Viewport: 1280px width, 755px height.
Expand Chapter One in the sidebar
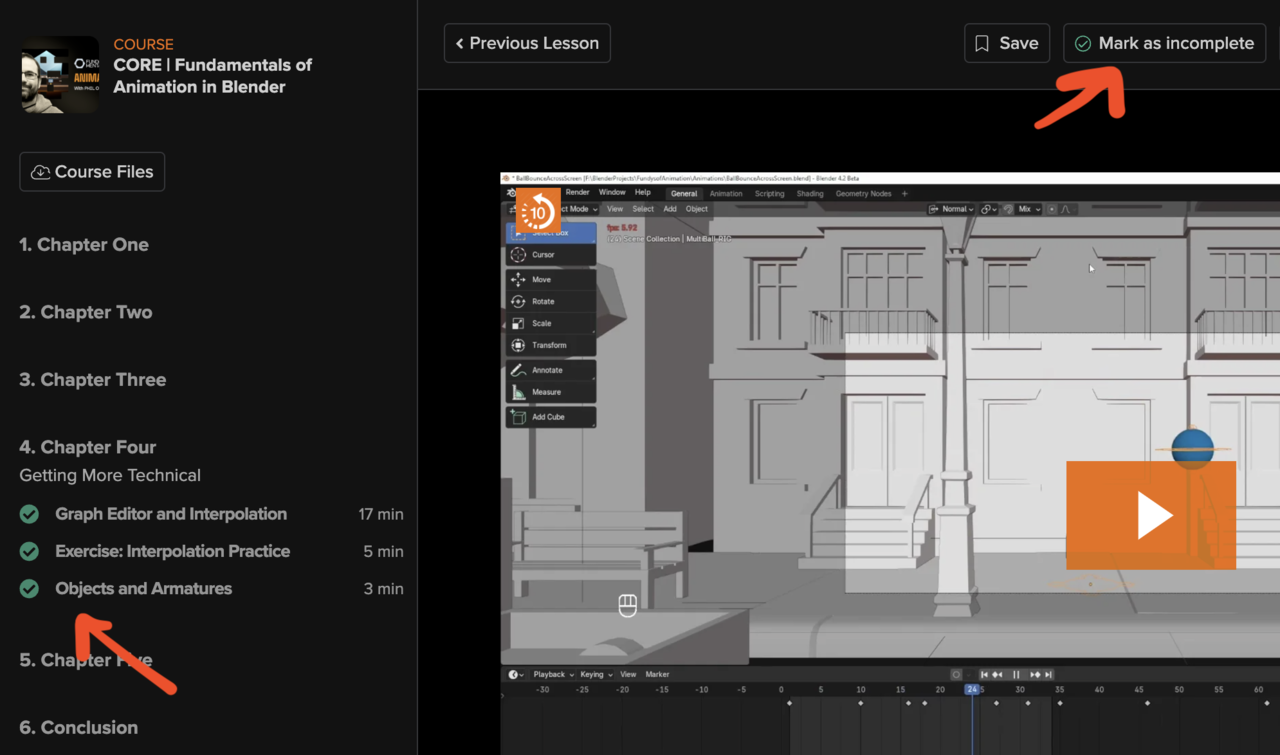84,245
